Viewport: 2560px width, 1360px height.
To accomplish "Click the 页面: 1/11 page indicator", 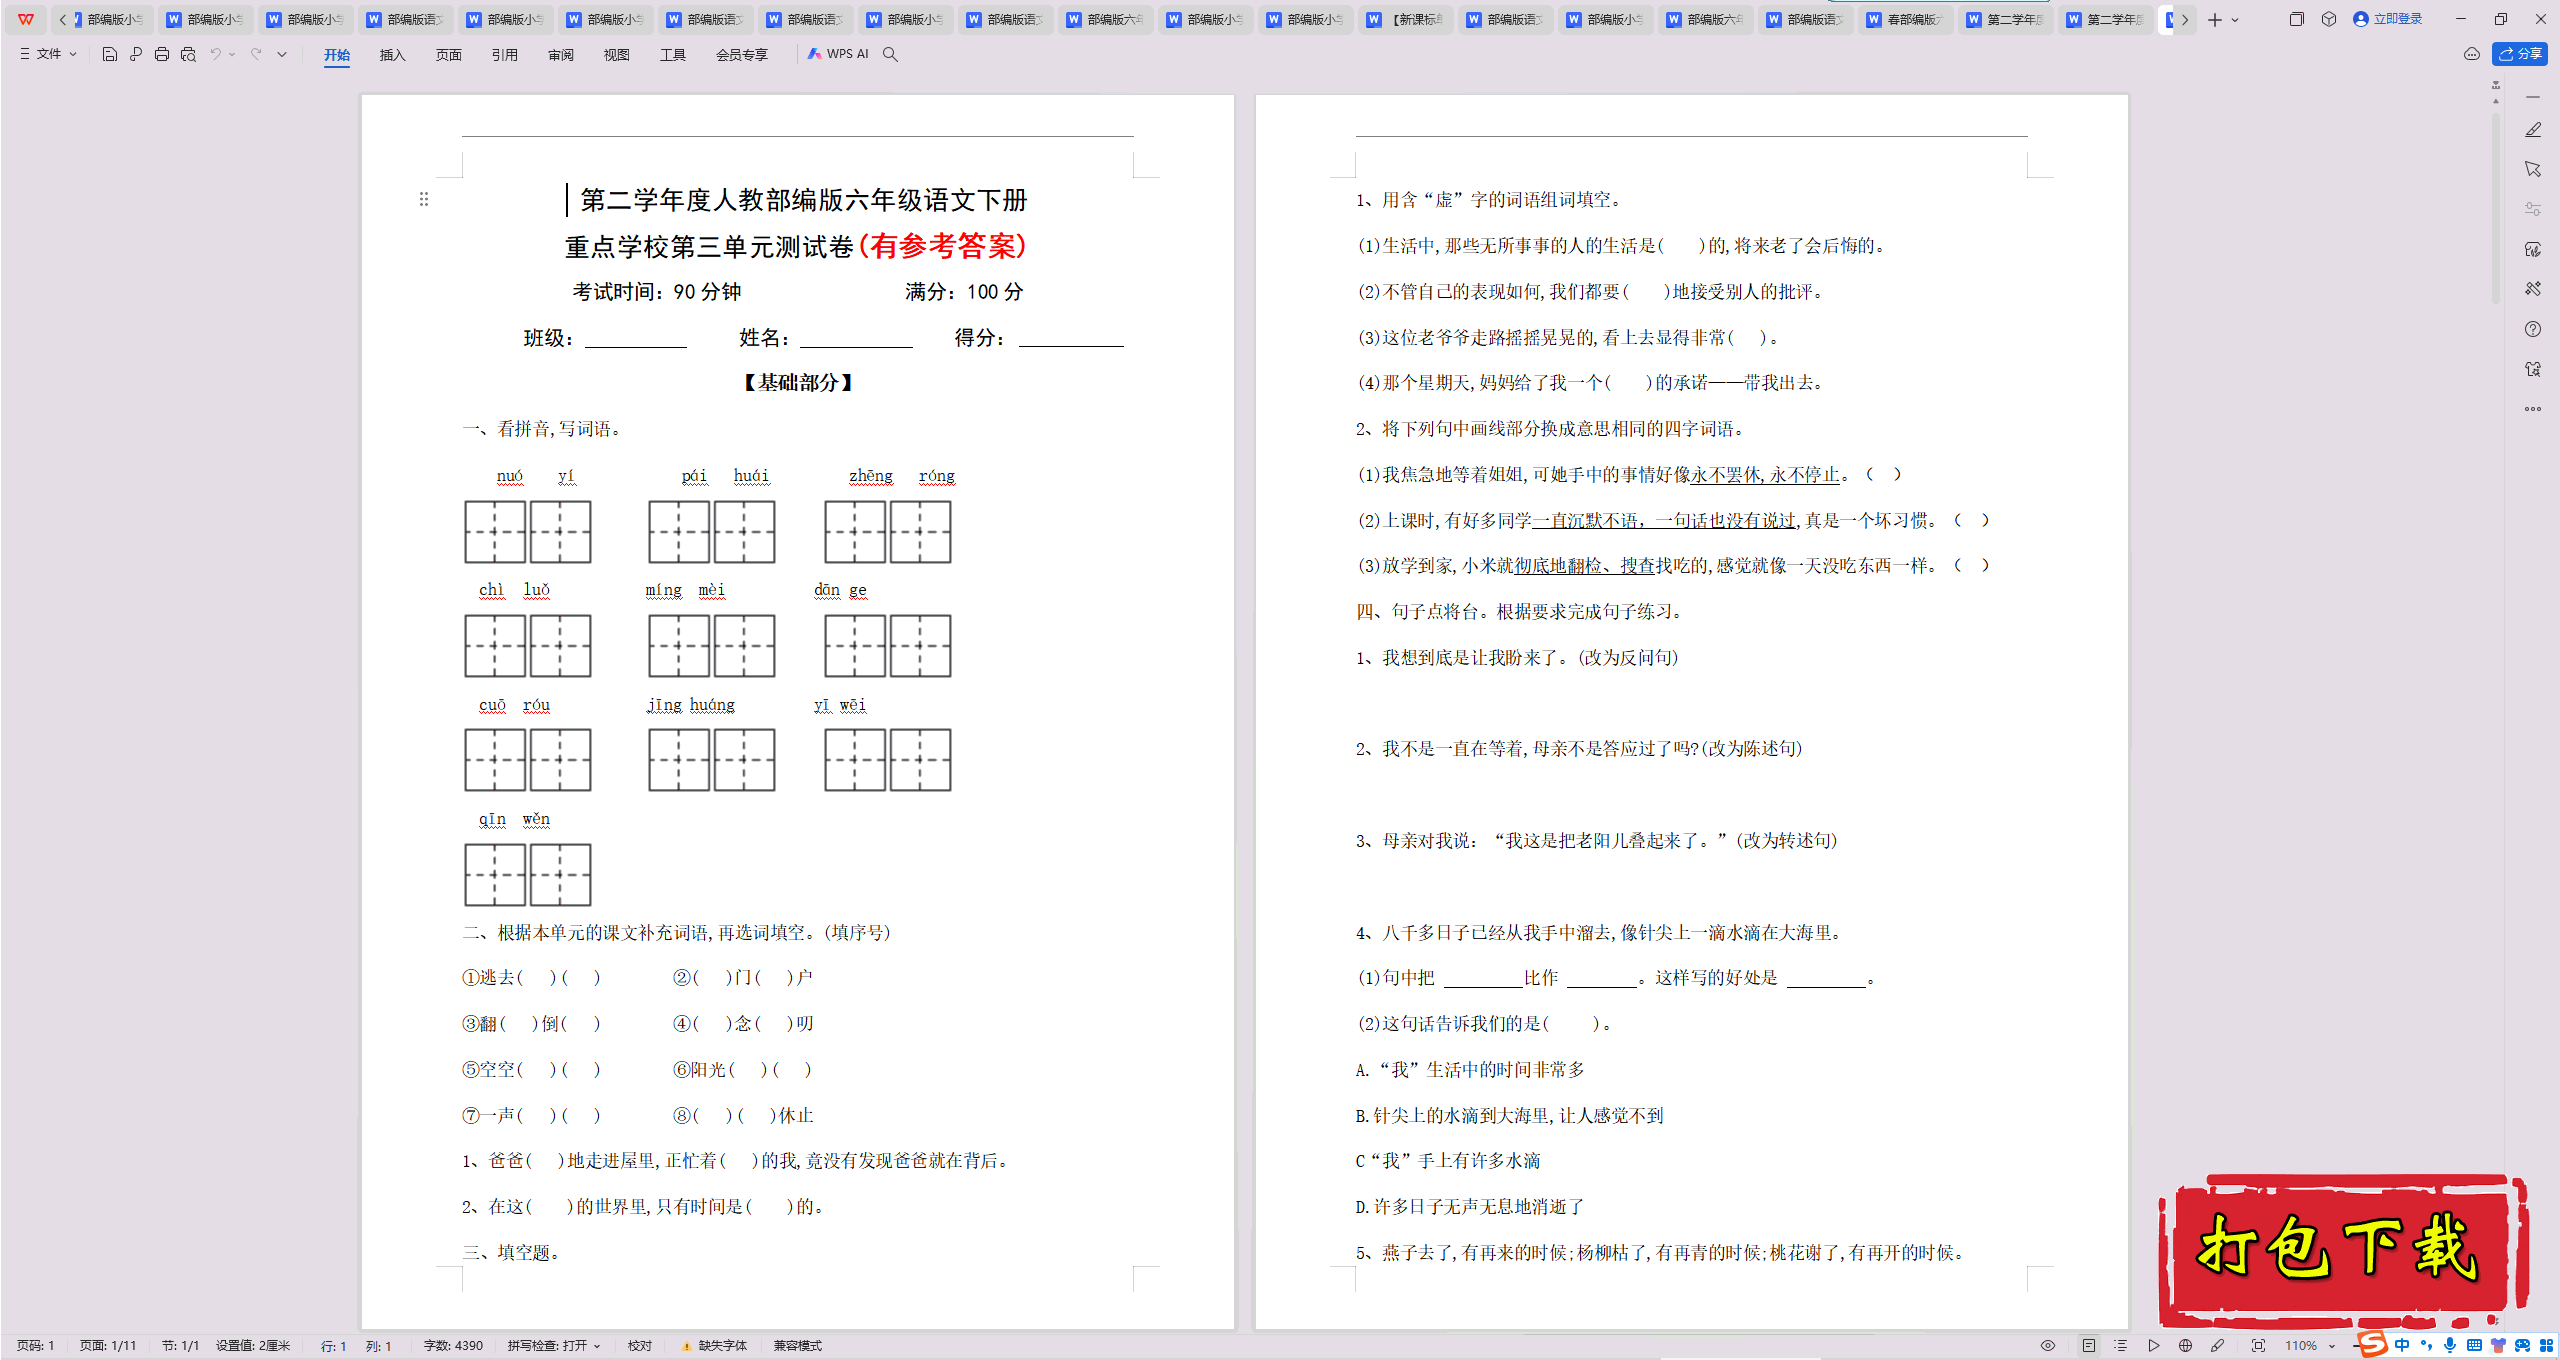I will 108,1346.
